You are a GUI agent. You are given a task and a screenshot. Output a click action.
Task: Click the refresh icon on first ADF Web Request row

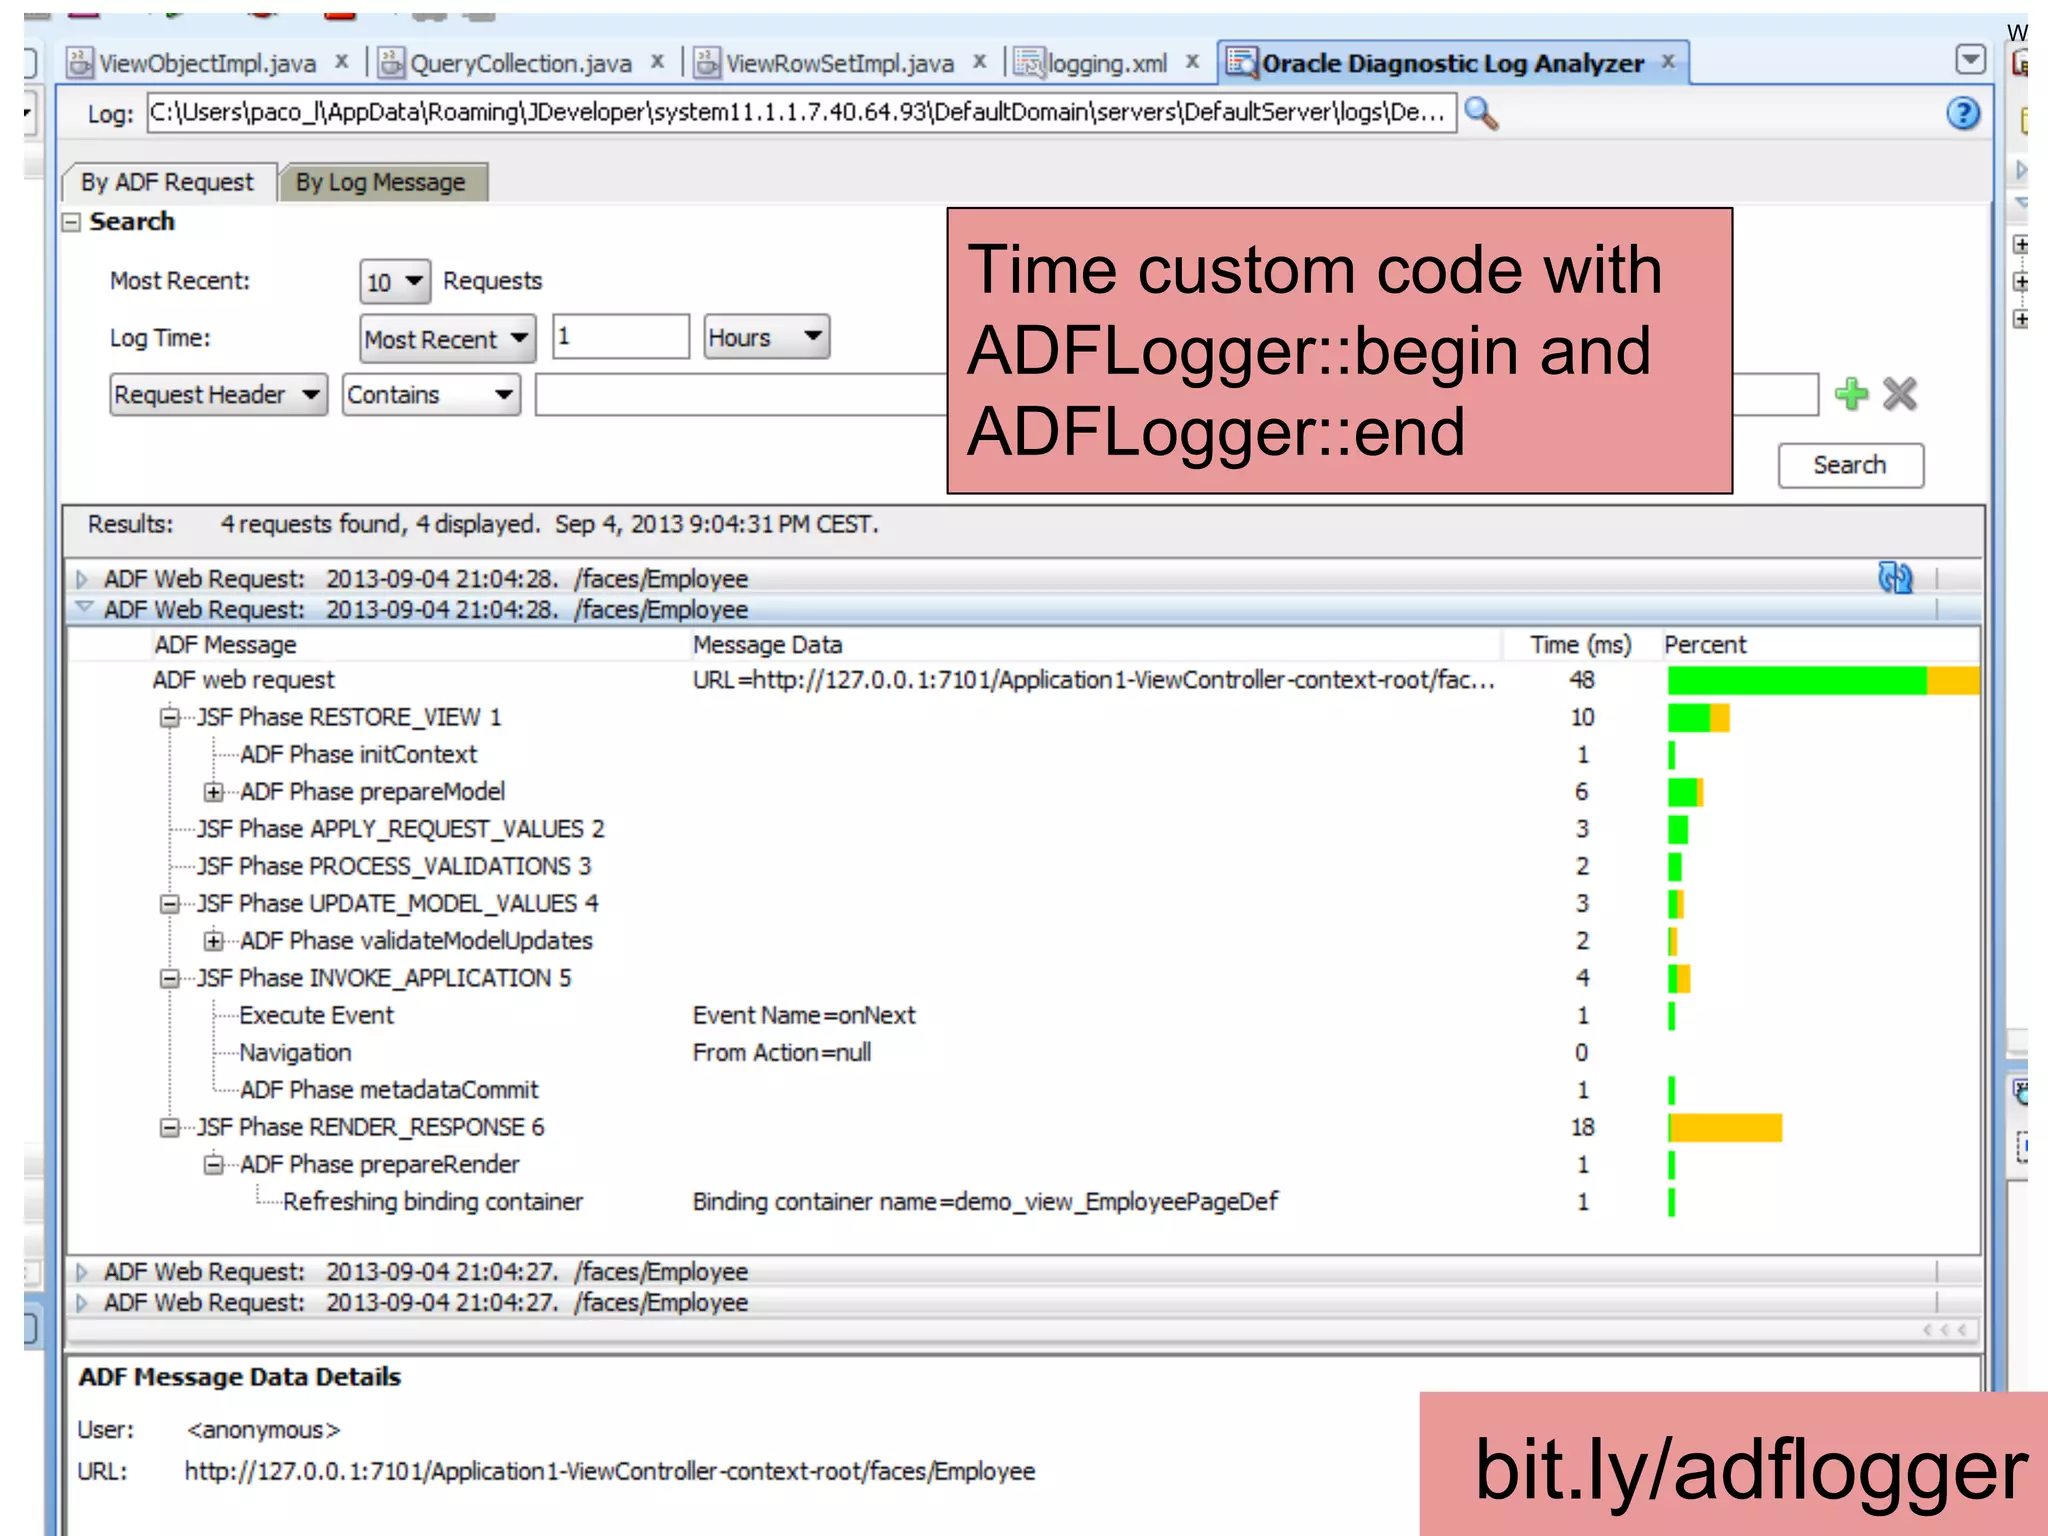[1895, 578]
